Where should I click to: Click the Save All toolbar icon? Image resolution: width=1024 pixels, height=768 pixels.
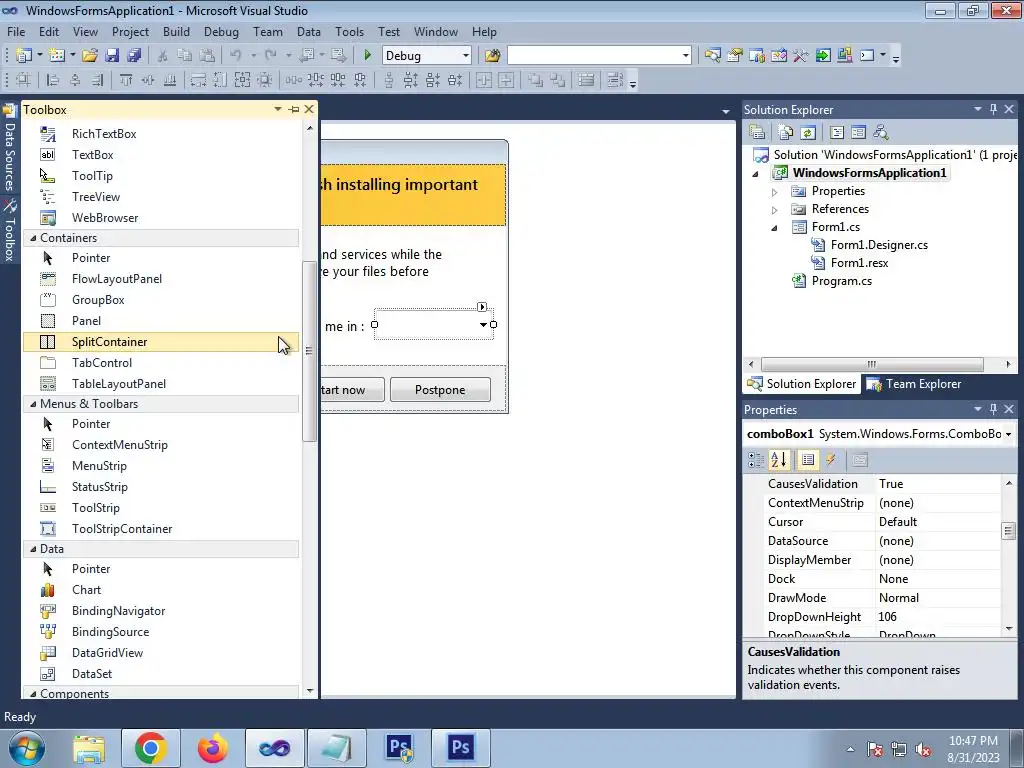(x=134, y=56)
